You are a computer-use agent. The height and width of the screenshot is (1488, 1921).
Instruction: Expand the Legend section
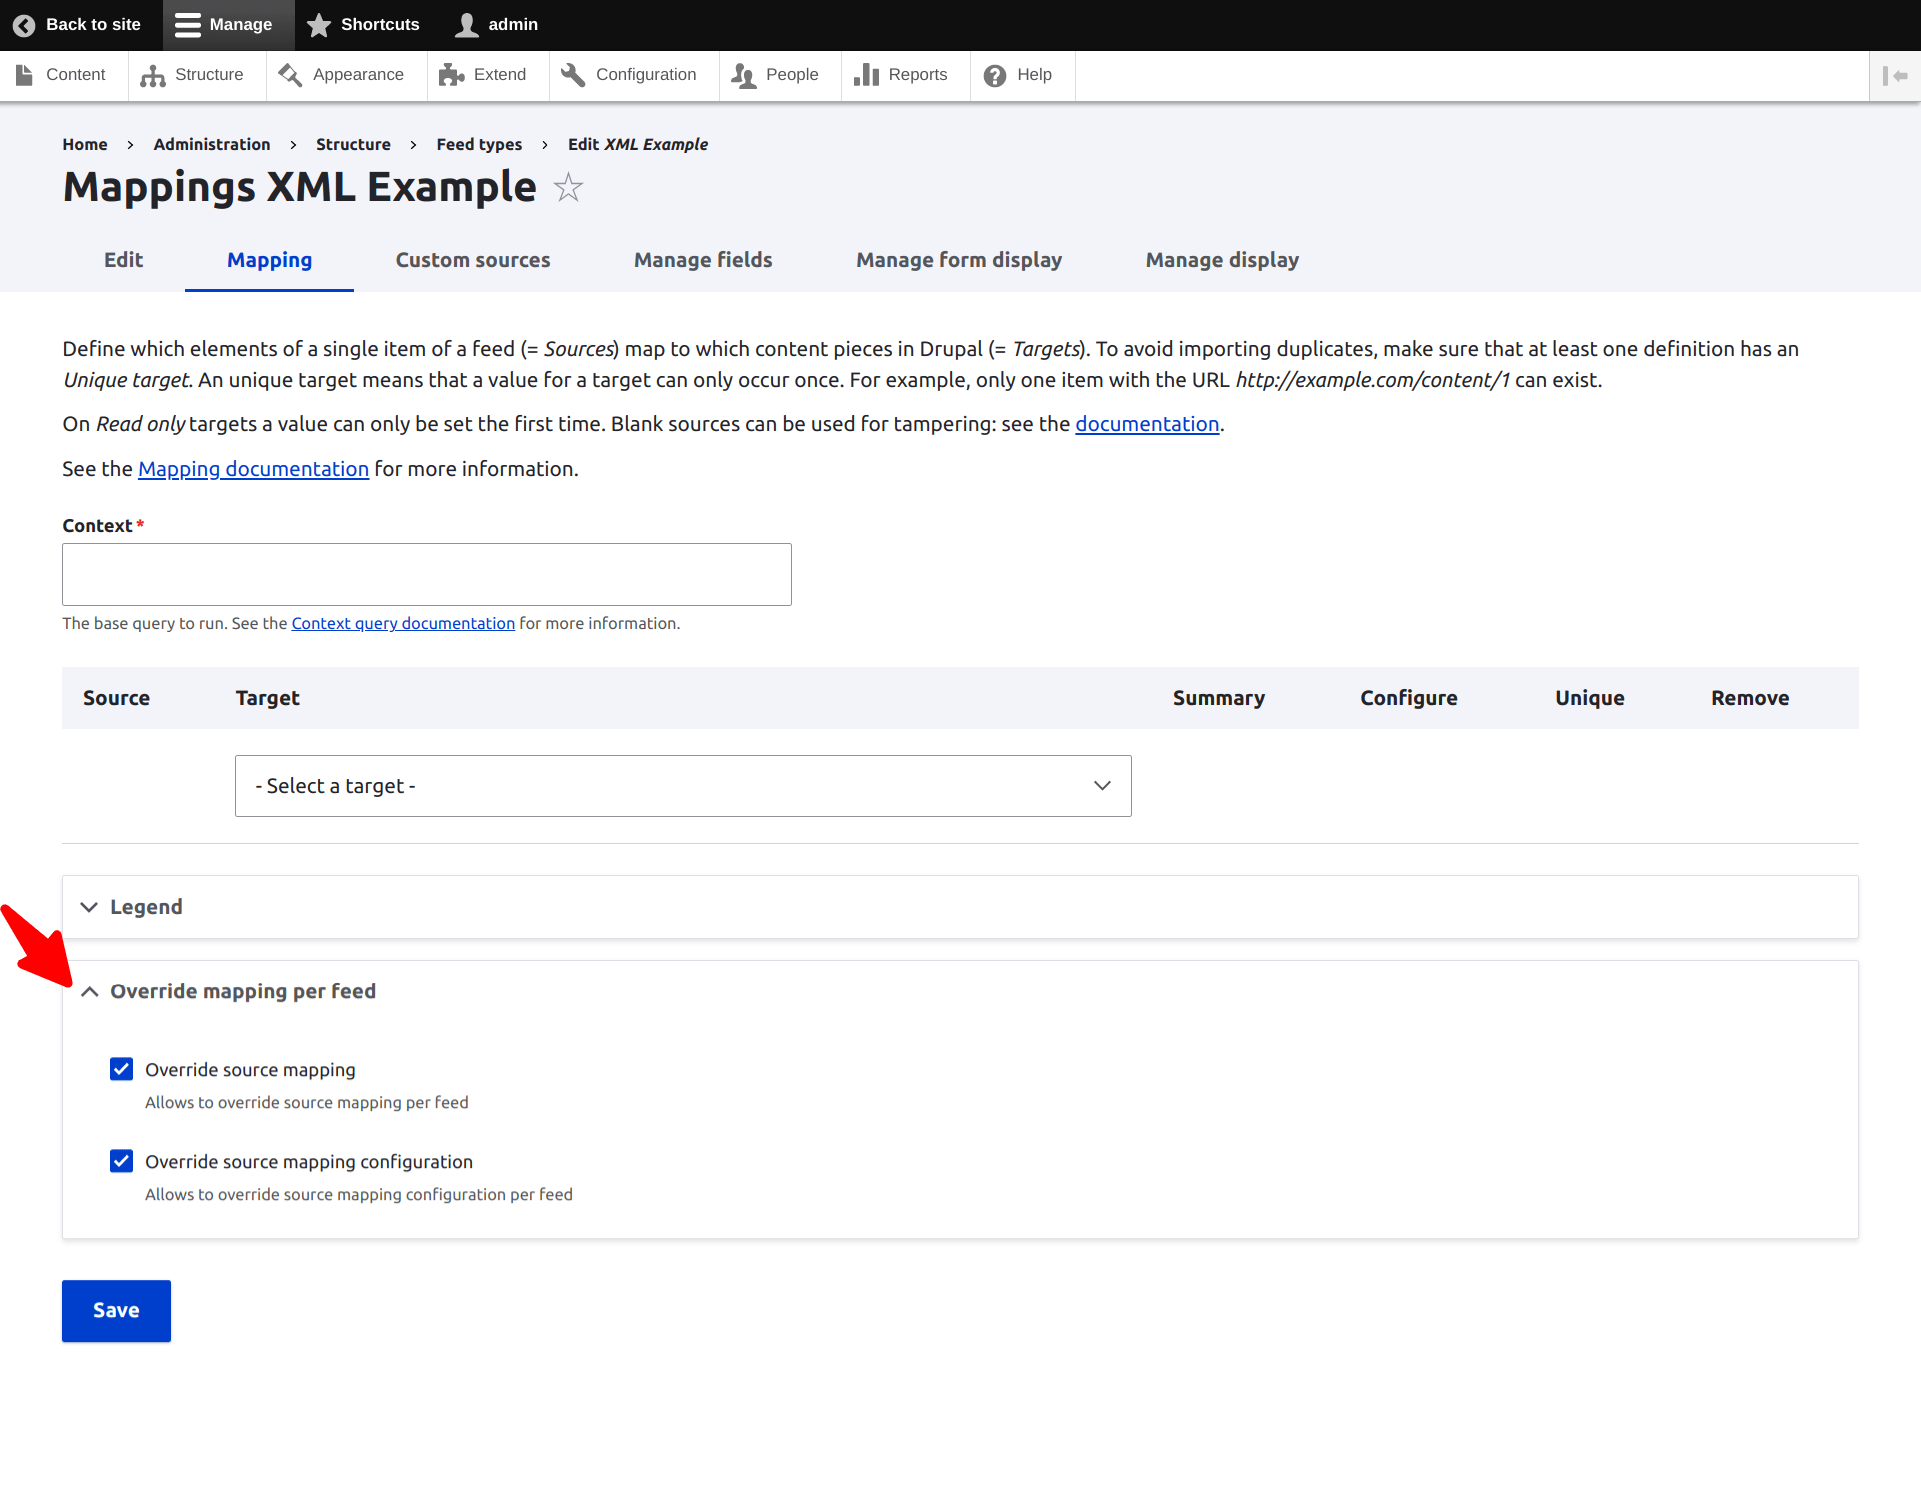pyautogui.click(x=146, y=907)
